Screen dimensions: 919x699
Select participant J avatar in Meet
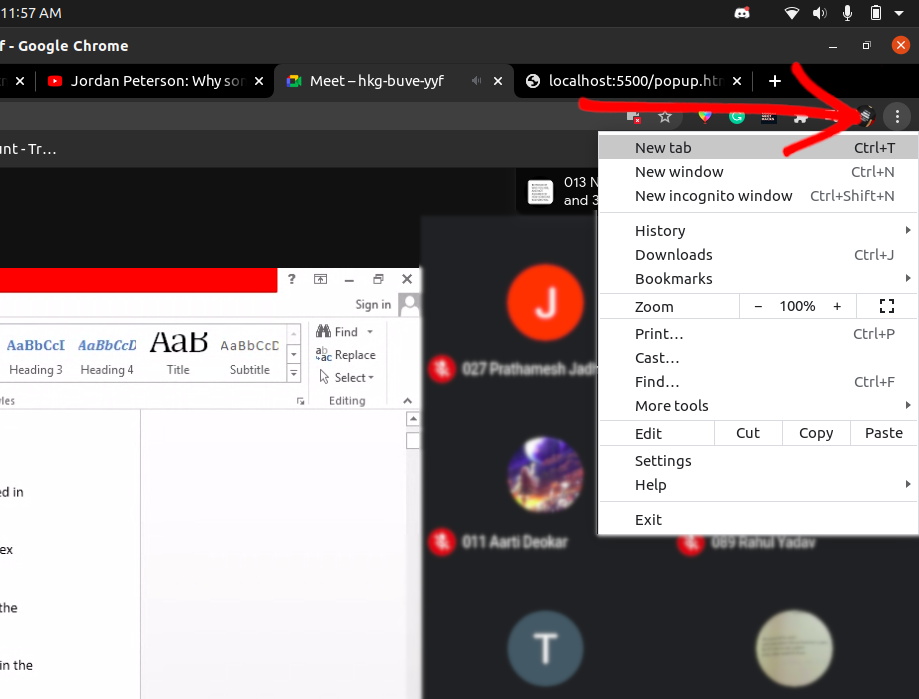click(x=545, y=303)
